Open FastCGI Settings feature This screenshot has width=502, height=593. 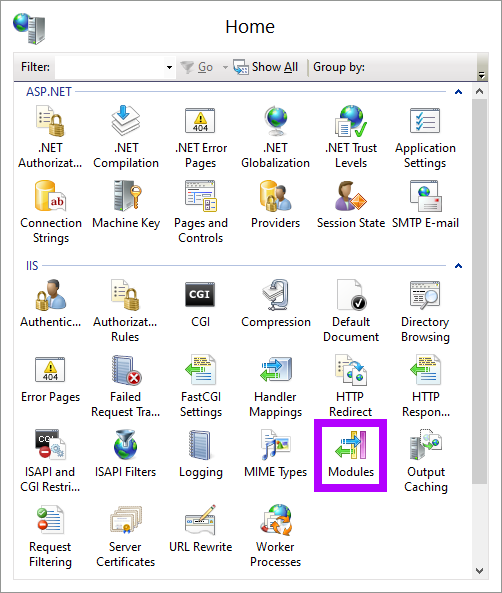[200, 386]
